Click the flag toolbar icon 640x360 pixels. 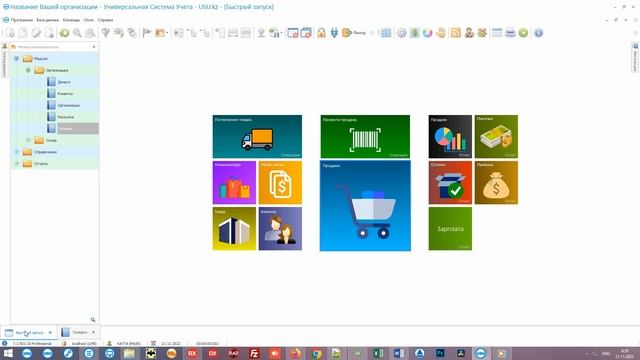pyautogui.click(x=147, y=33)
